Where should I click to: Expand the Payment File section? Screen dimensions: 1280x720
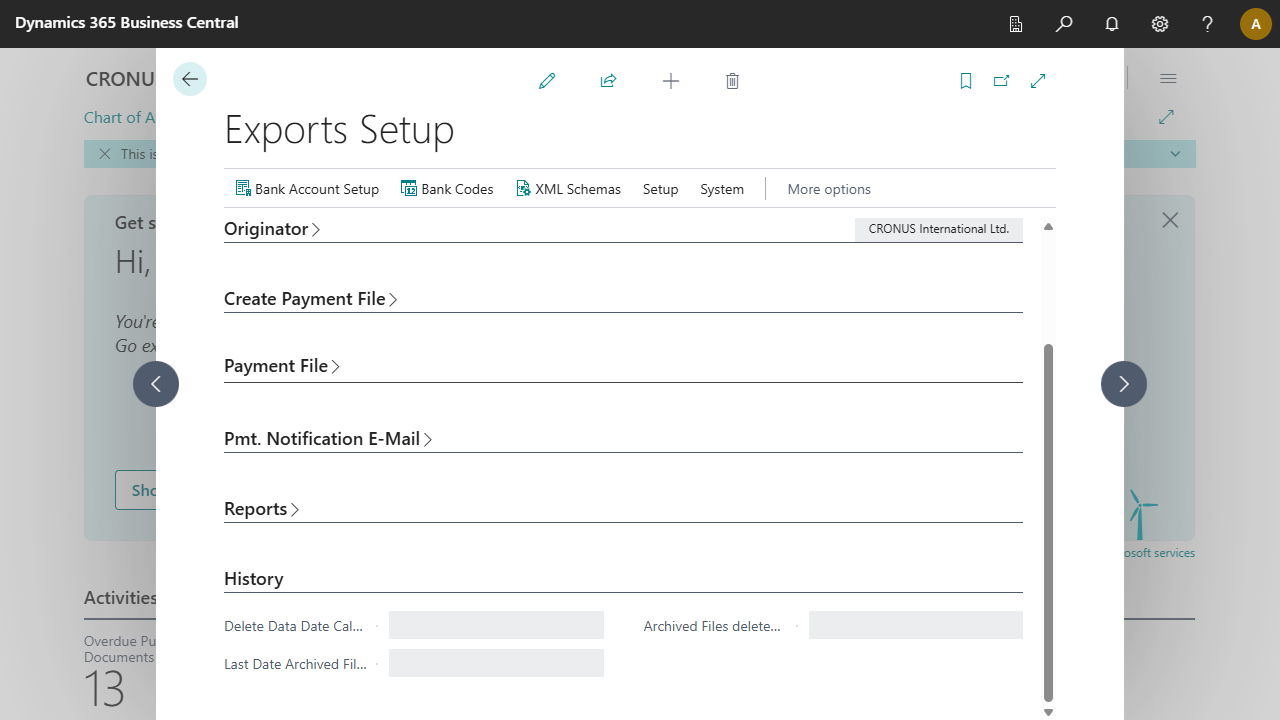point(282,366)
